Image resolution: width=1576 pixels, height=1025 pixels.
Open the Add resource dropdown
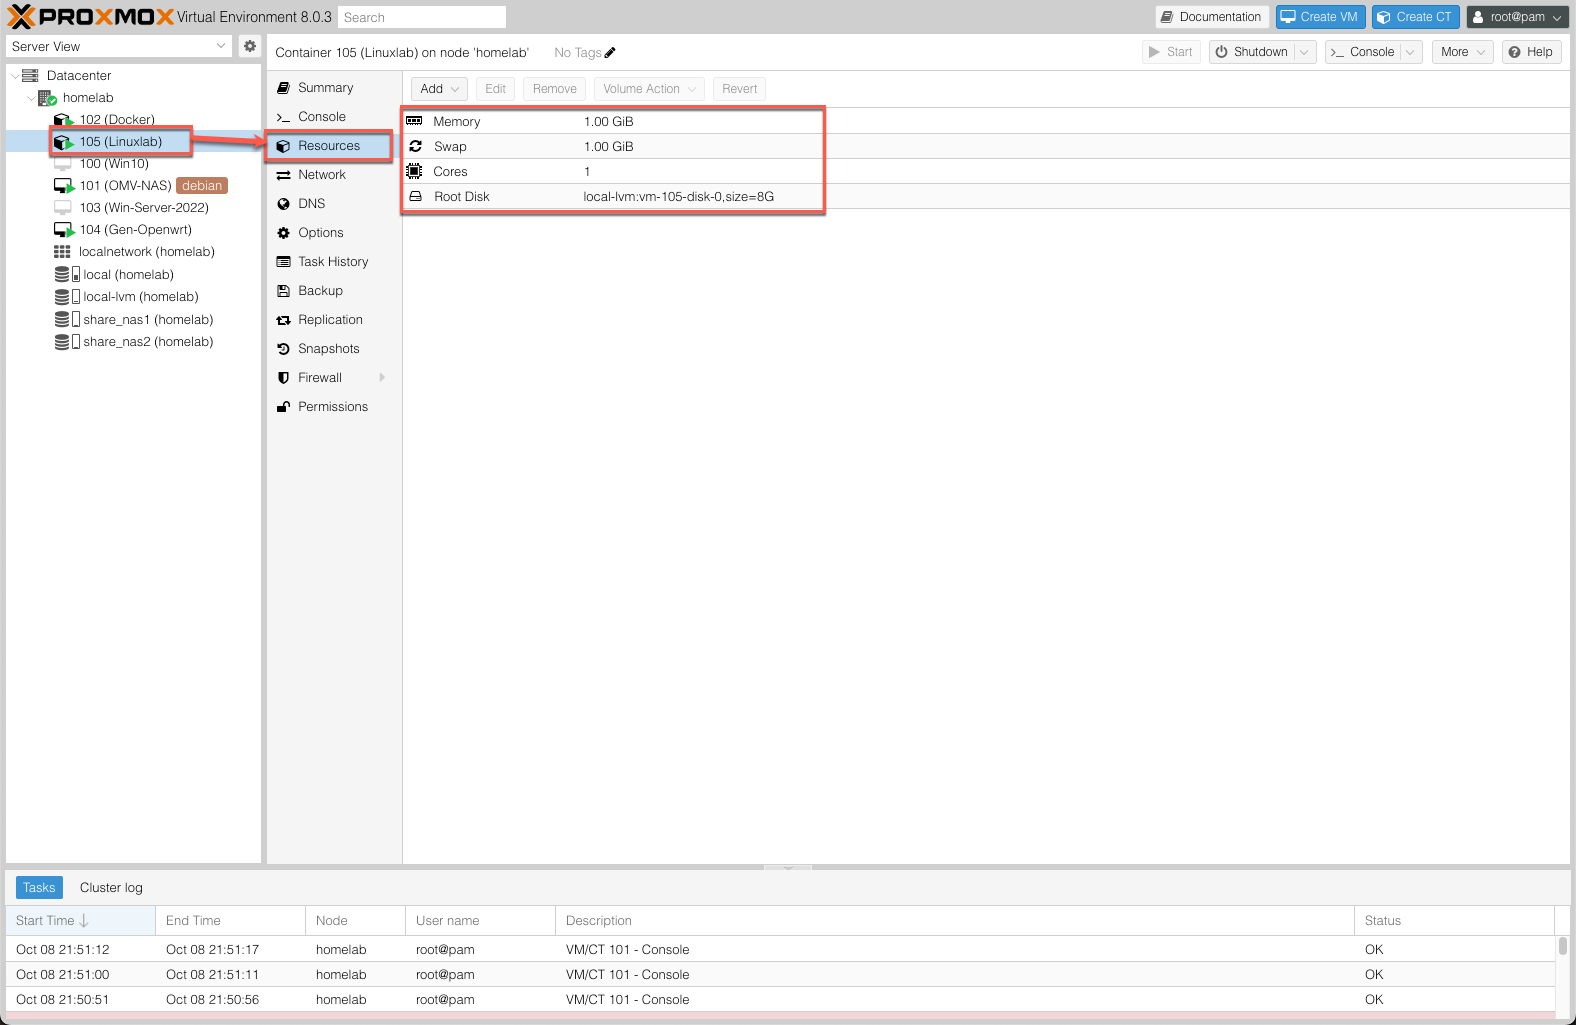pos(439,89)
